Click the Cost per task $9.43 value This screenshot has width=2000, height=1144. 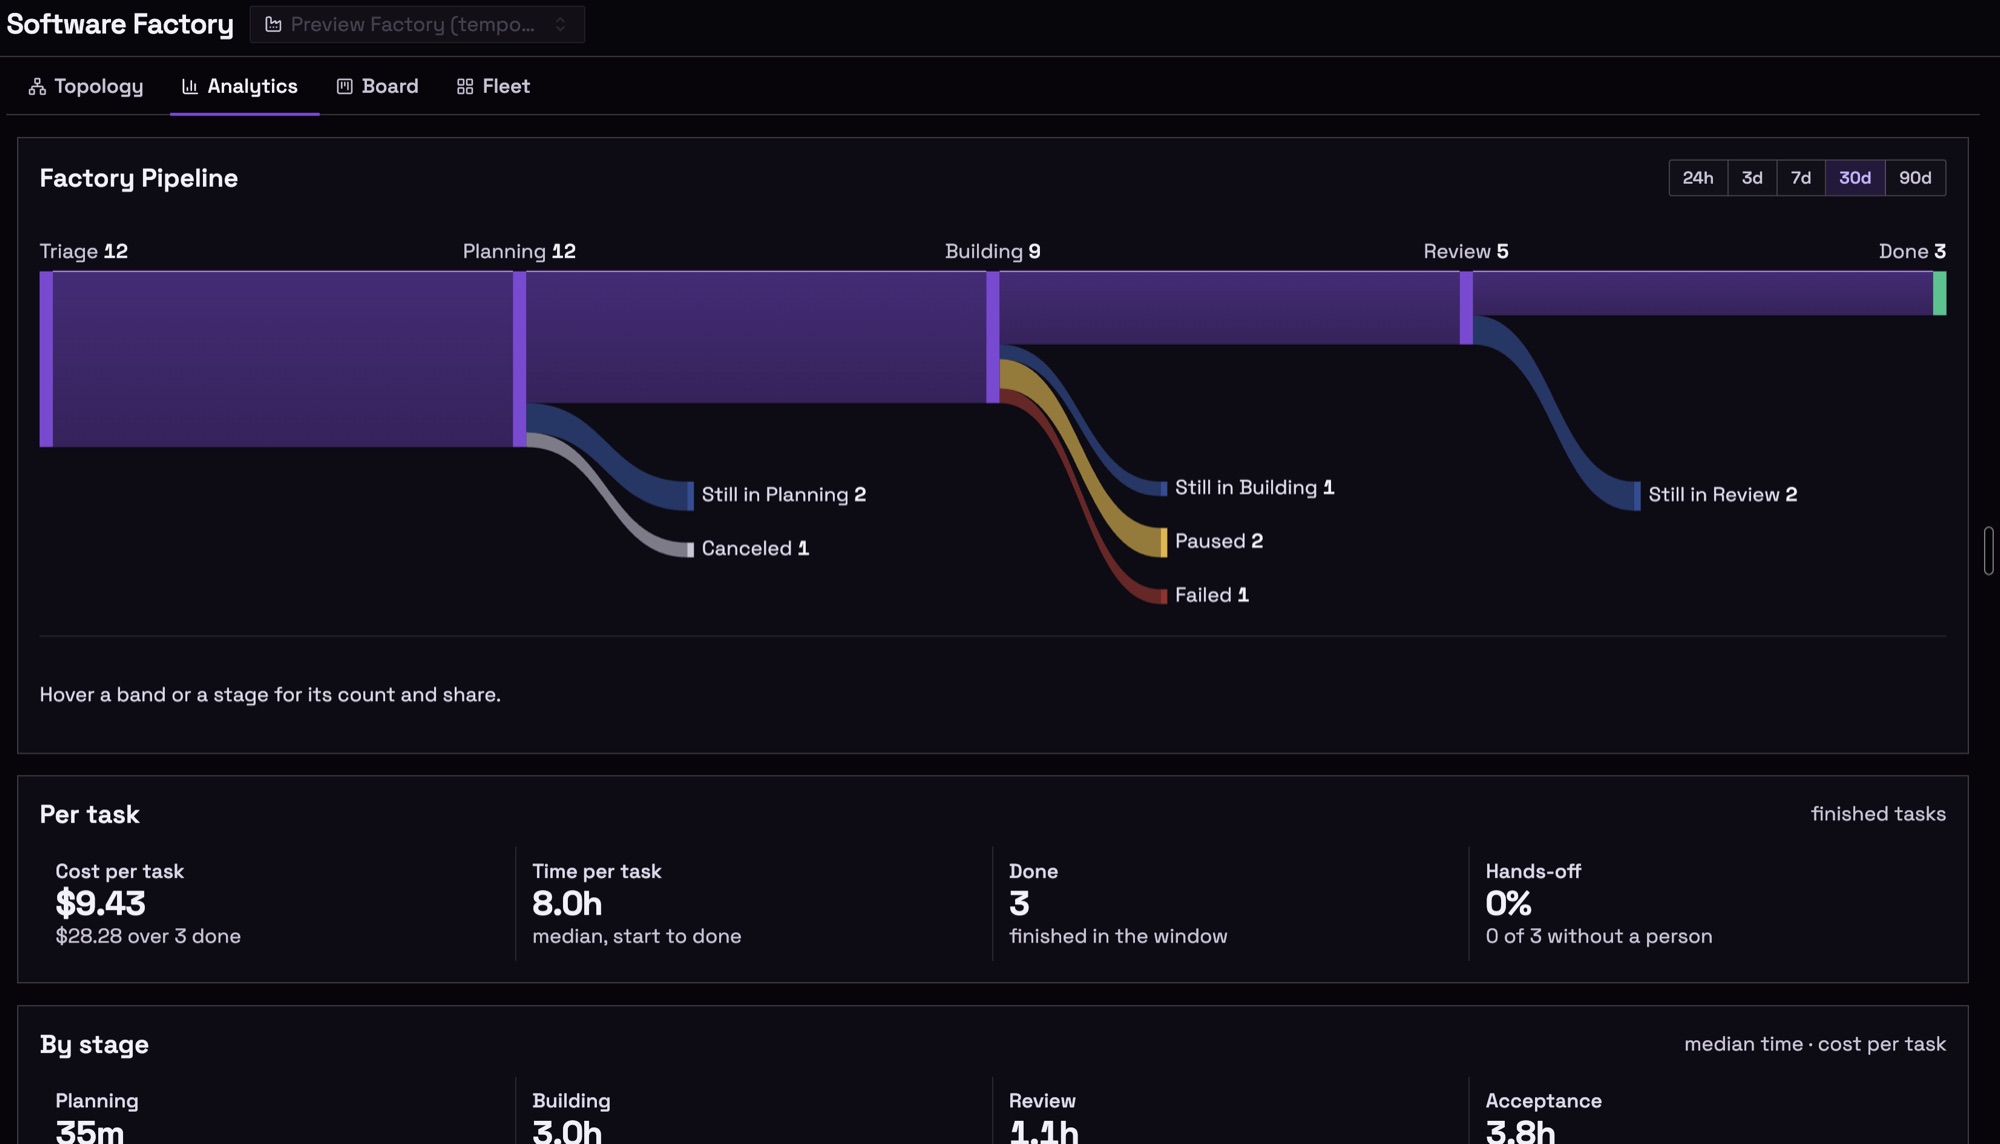point(100,903)
